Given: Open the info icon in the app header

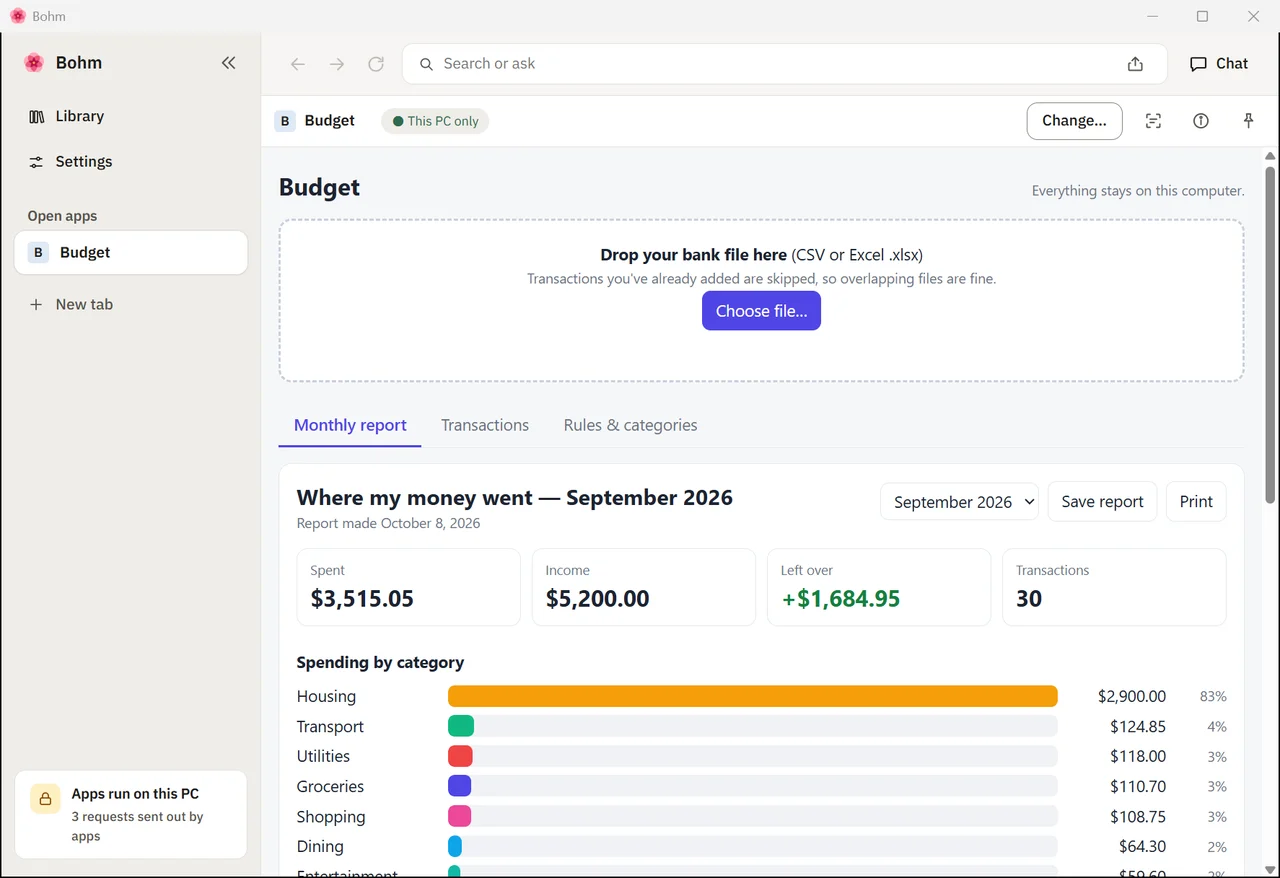Looking at the screenshot, I should [x=1201, y=121].
